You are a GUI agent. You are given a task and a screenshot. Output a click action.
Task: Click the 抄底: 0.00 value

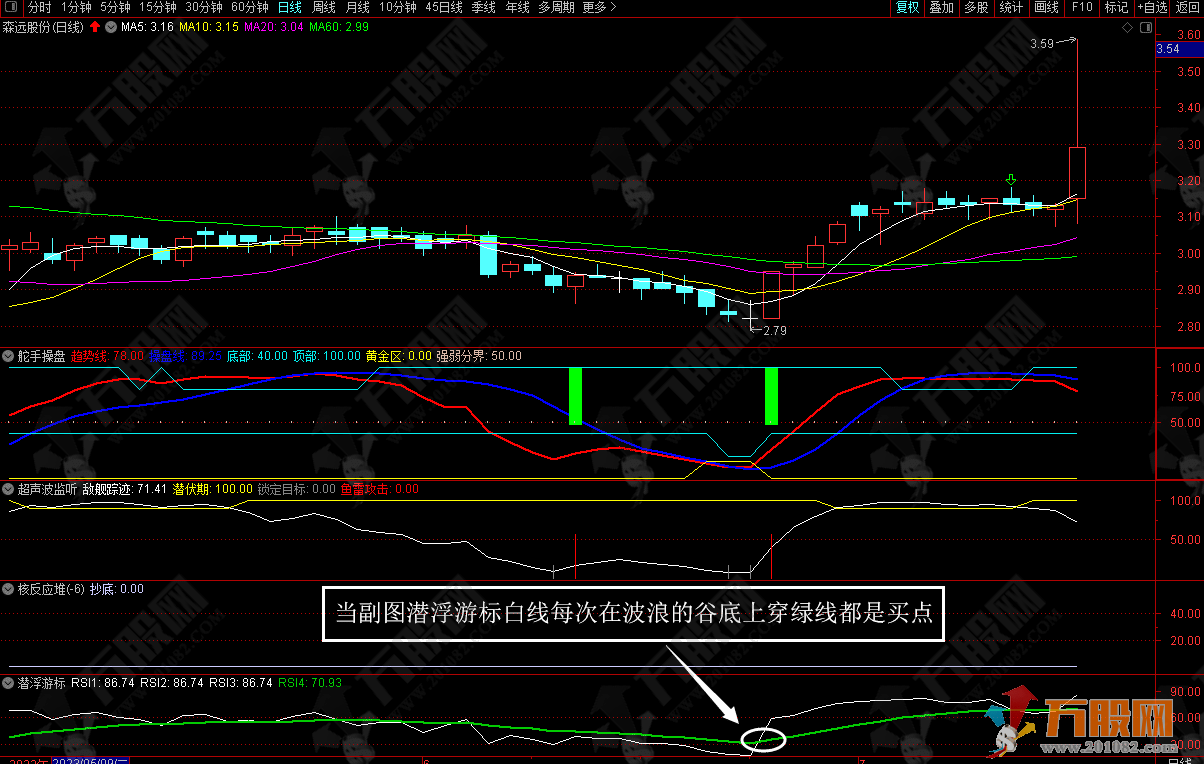(117, 589)
